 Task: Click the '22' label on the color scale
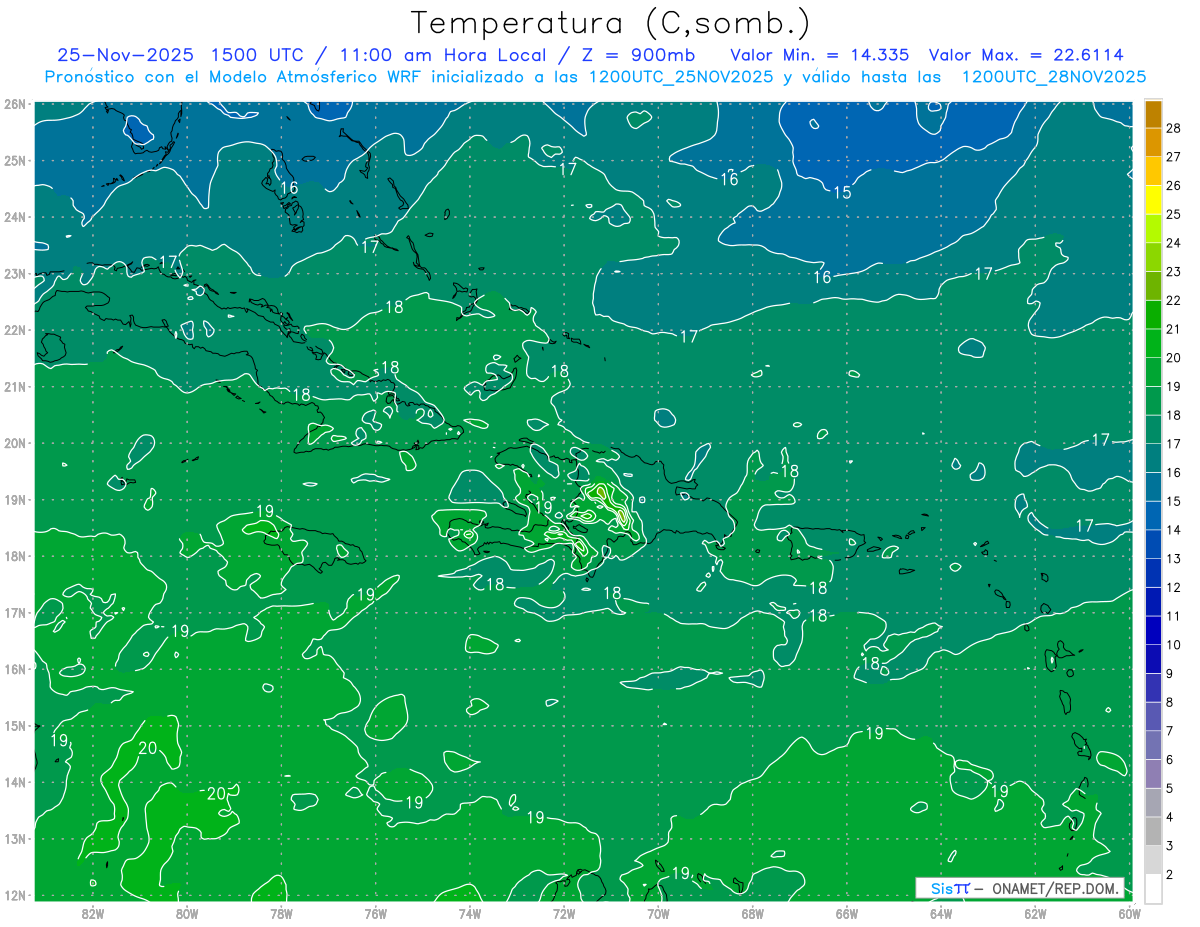pyautogui.click(x=1173, y=300)
